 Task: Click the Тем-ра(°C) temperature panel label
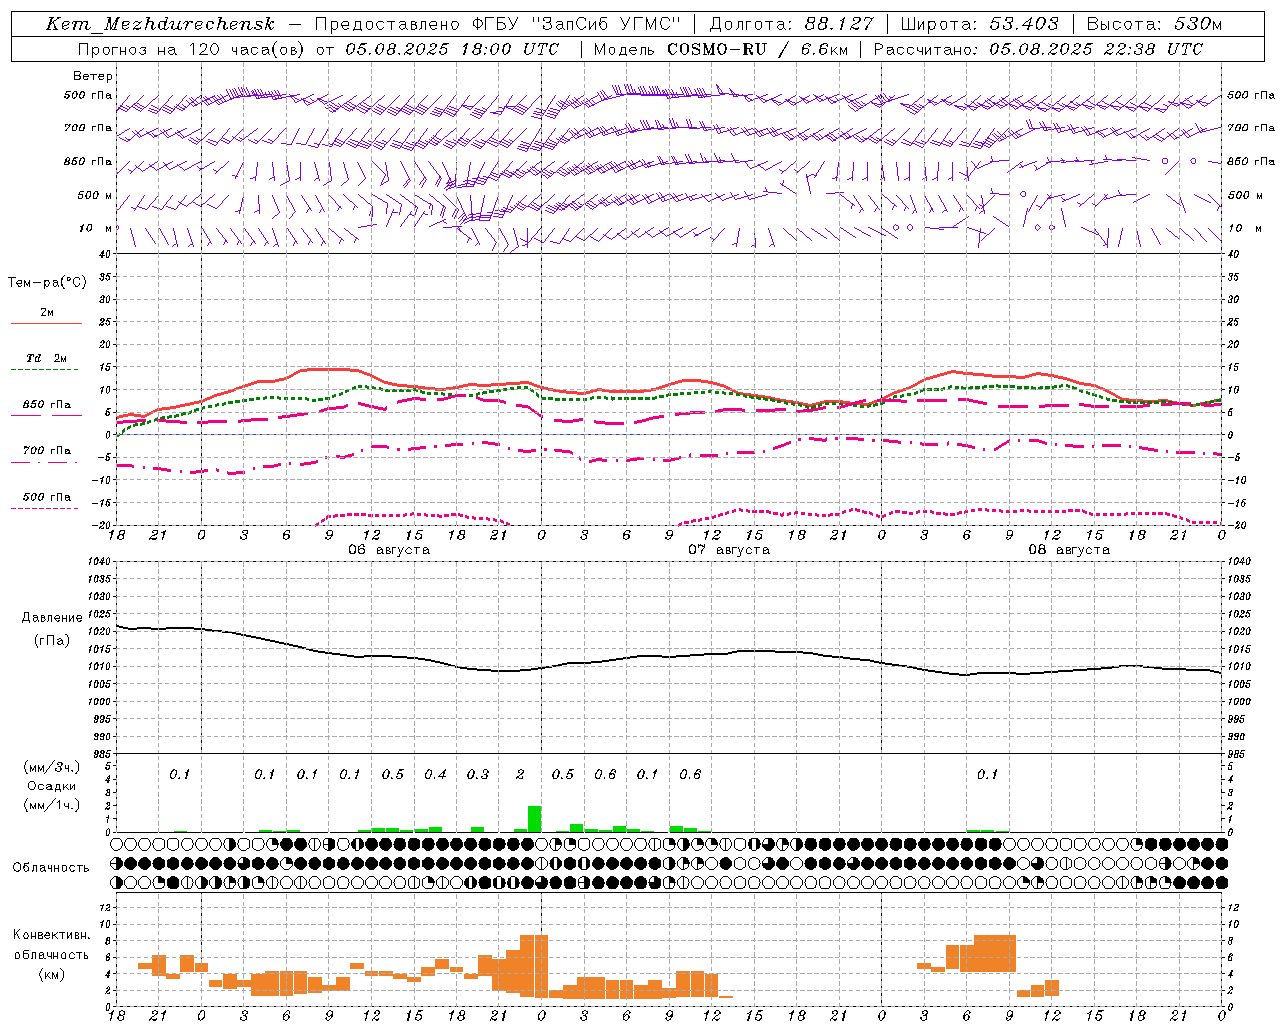[47, 283]
